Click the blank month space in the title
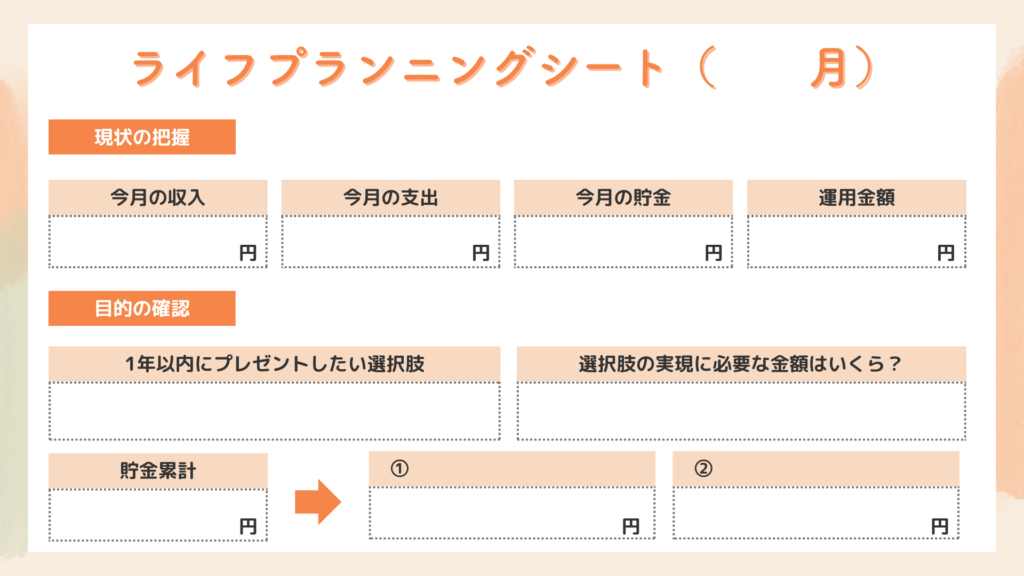 click(760, 68)
